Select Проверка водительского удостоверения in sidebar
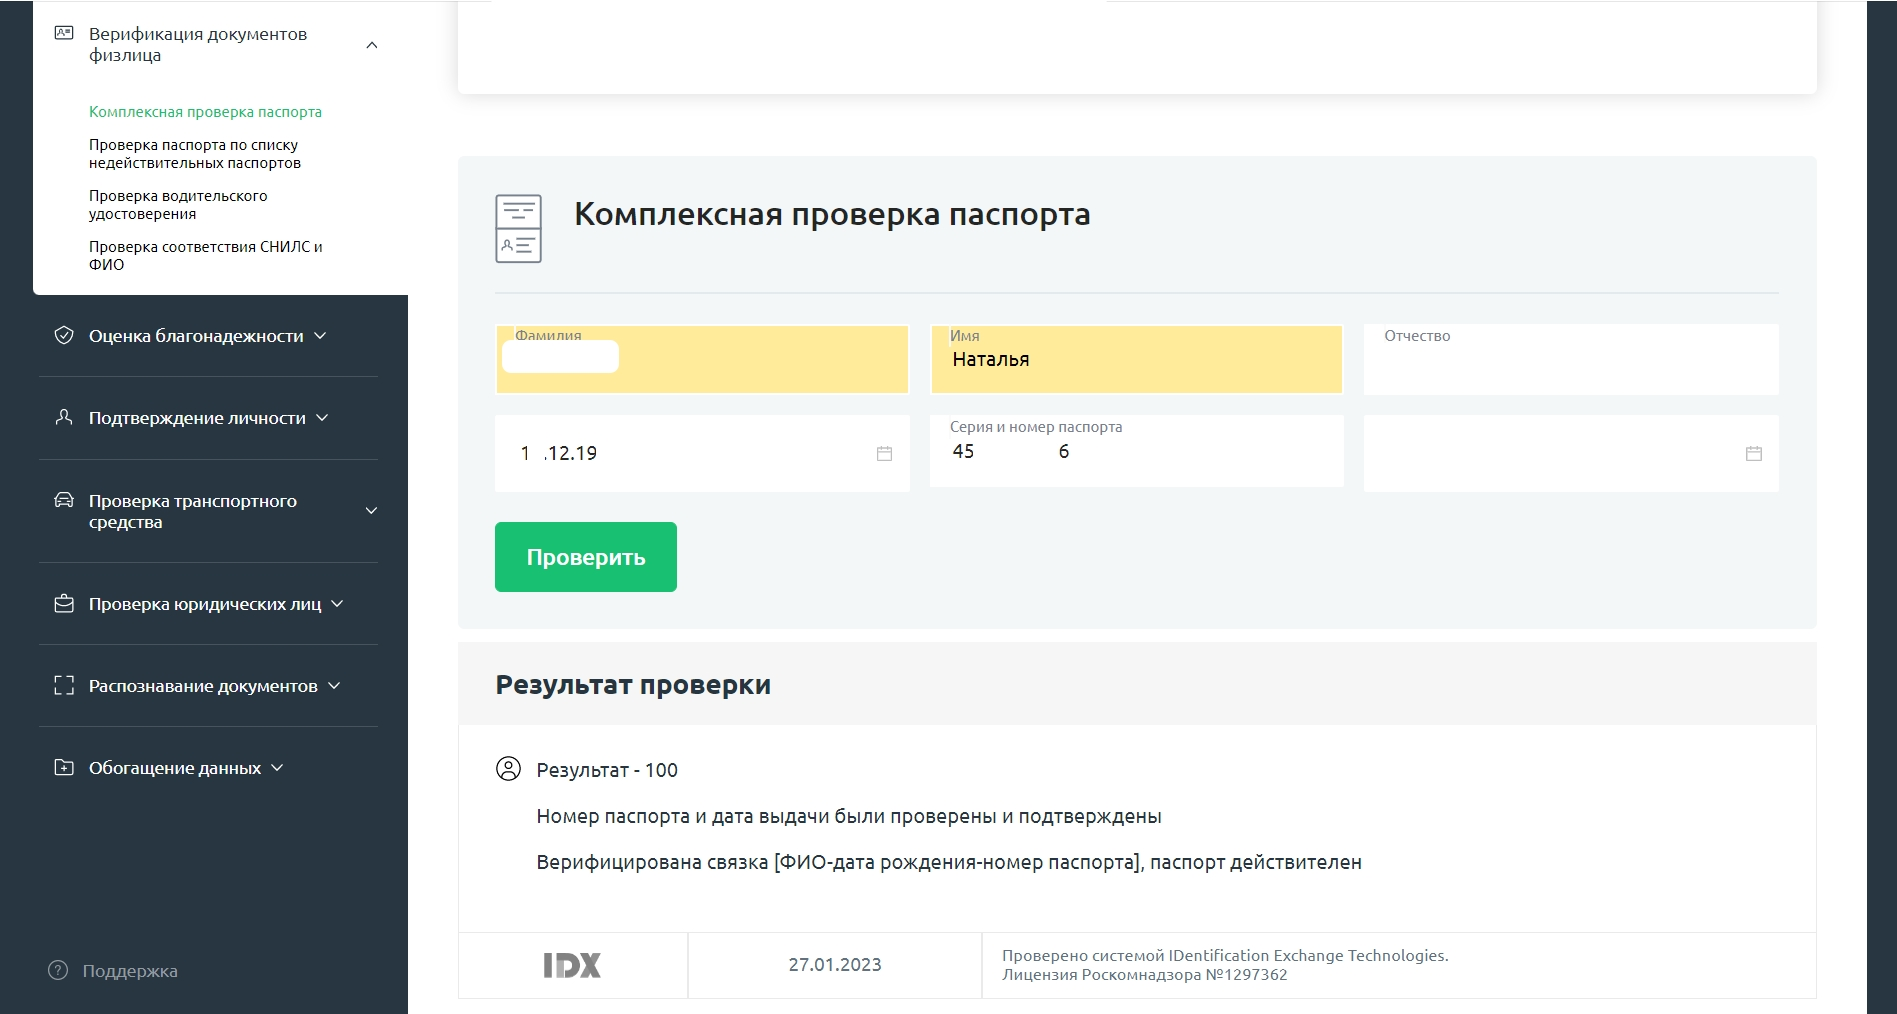The image size is (1897, 1014). pyautogui.click(x=177, y=204)
